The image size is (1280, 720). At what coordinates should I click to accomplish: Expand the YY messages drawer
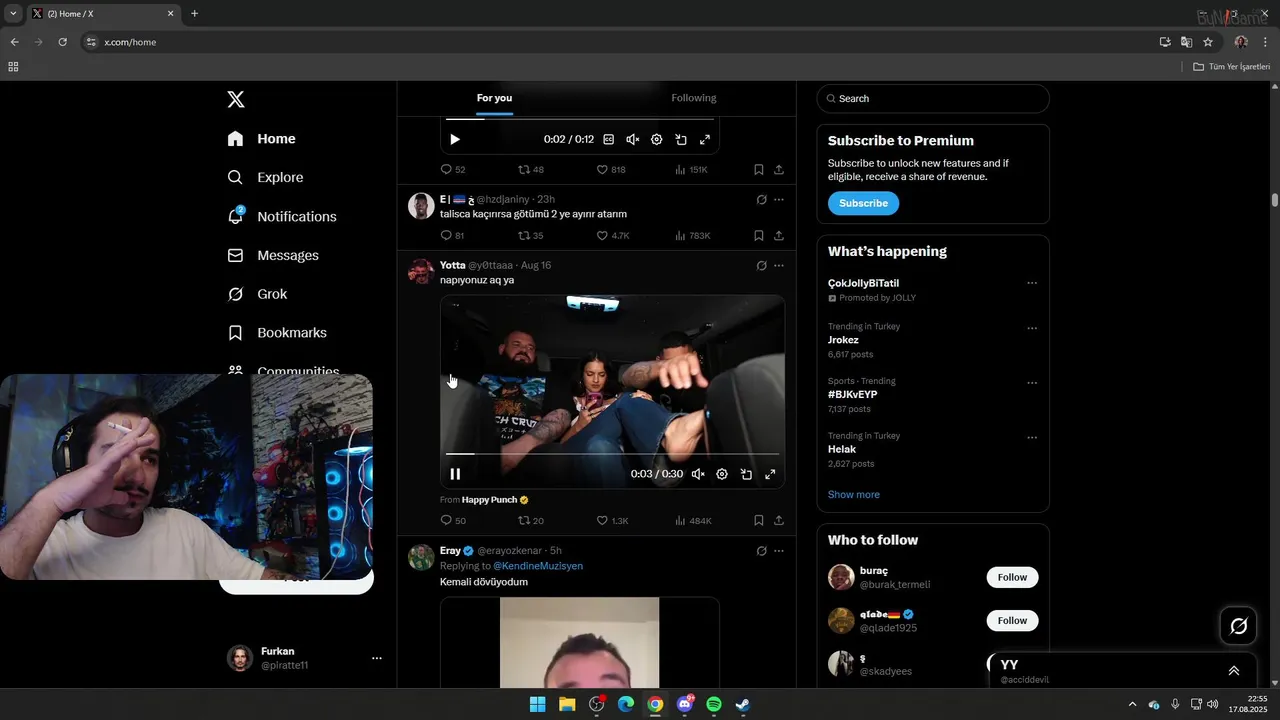click(1234, 671)
